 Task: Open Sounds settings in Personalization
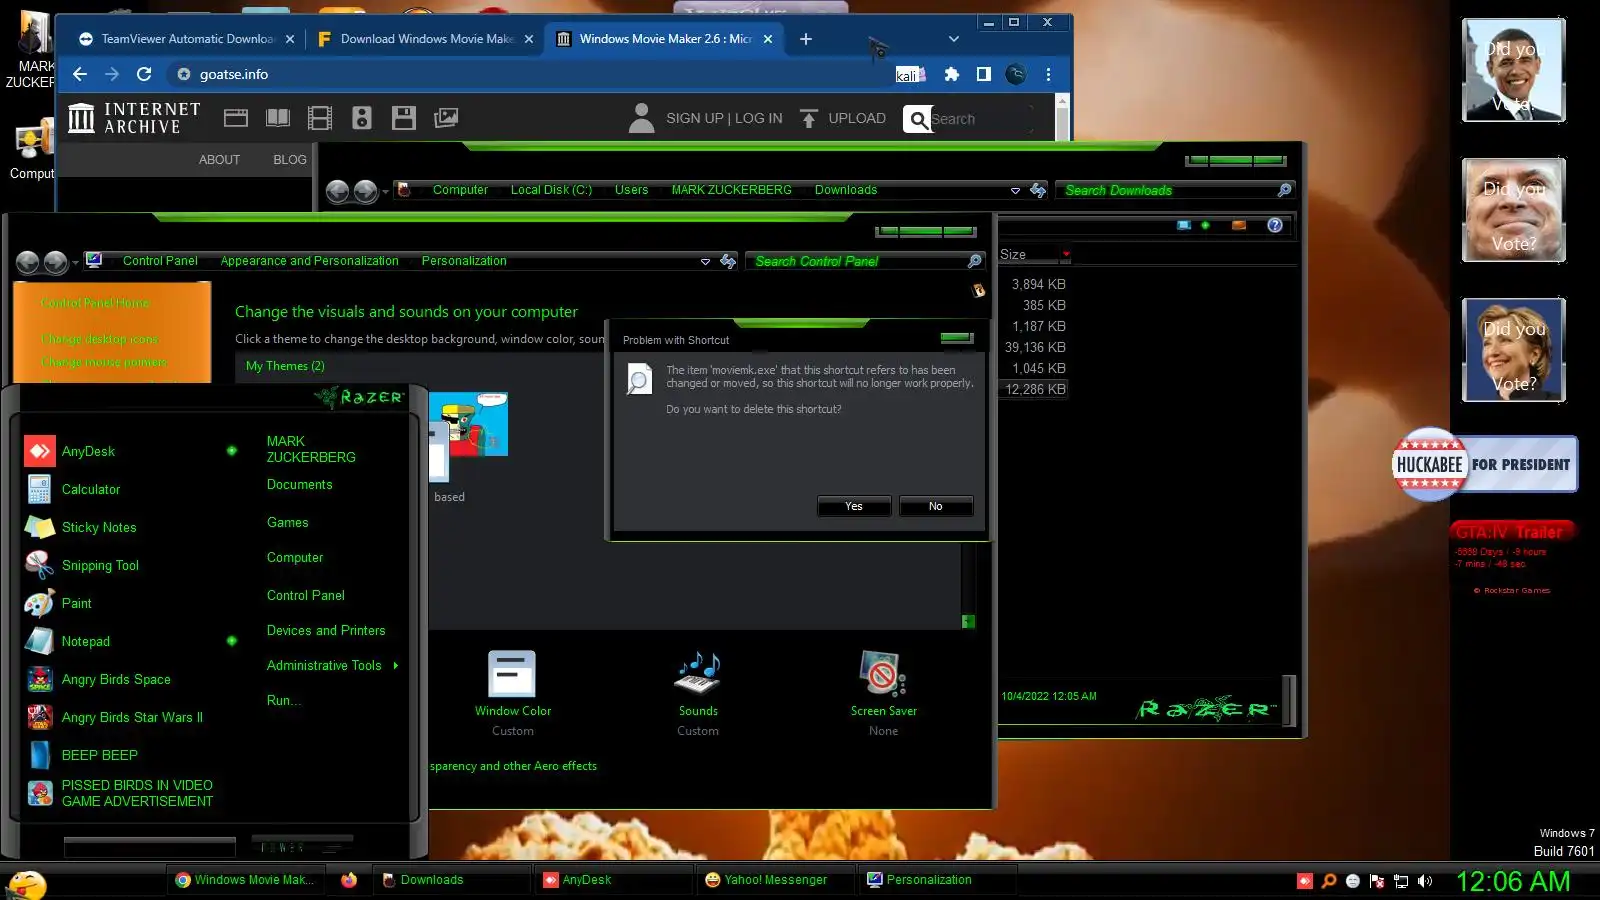(698, 693)
